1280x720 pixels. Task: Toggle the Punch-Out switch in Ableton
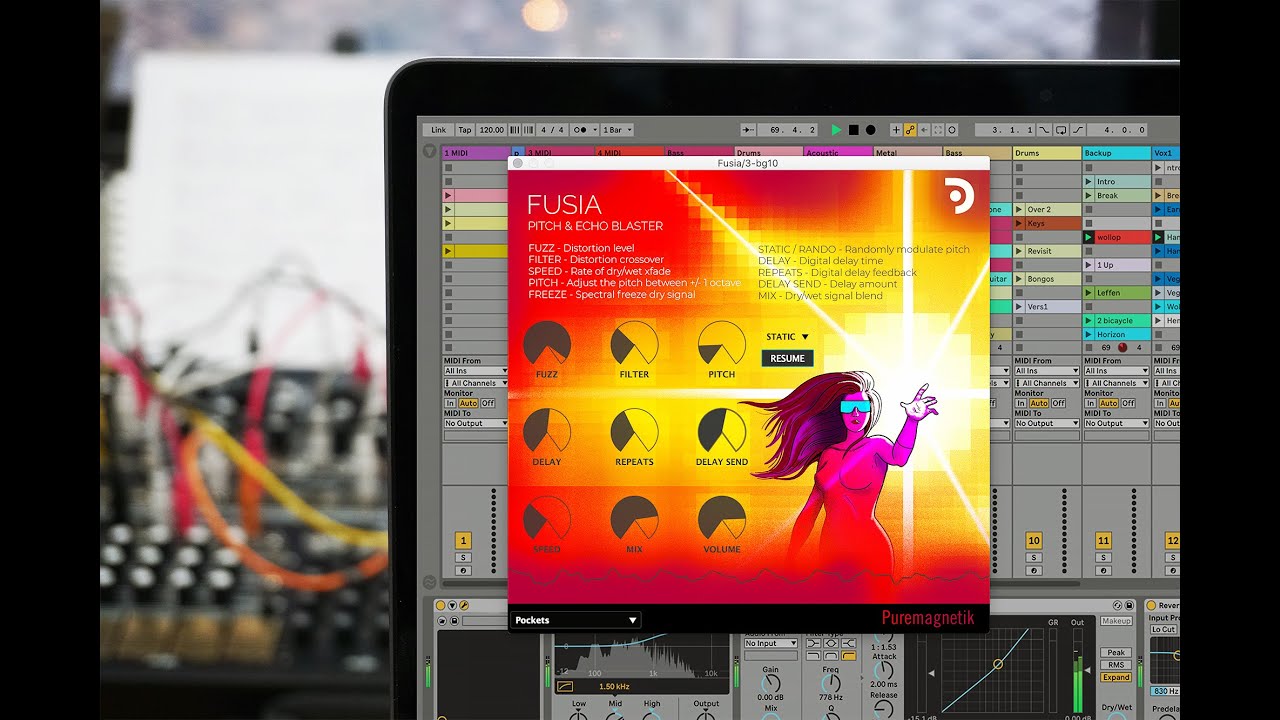(x=1078, y=130)
